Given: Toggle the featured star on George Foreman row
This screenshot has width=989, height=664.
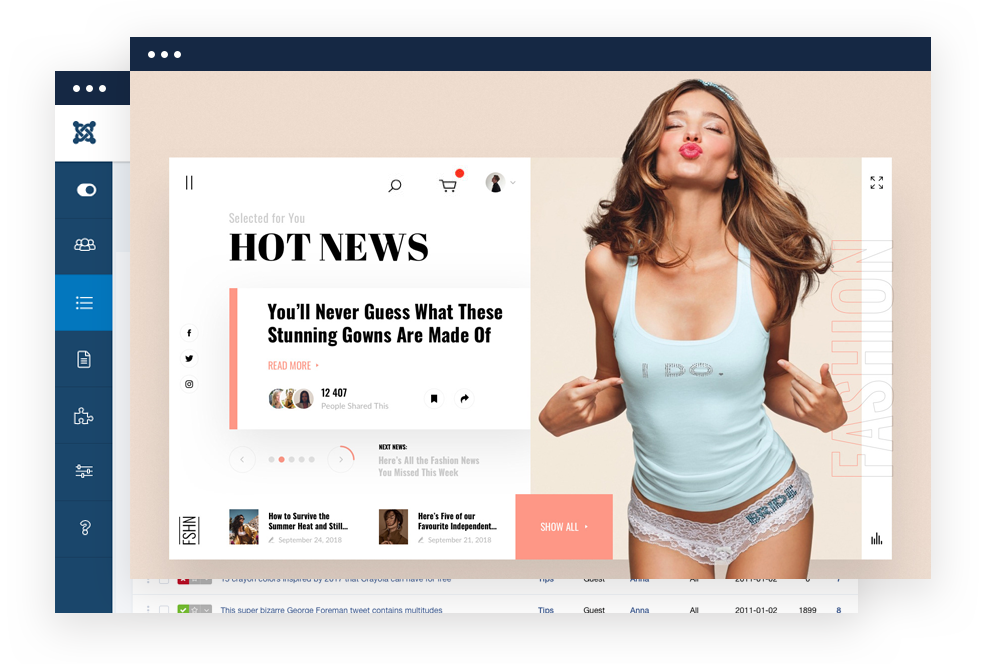Looking at the screenshot, I should pos(195,610).
